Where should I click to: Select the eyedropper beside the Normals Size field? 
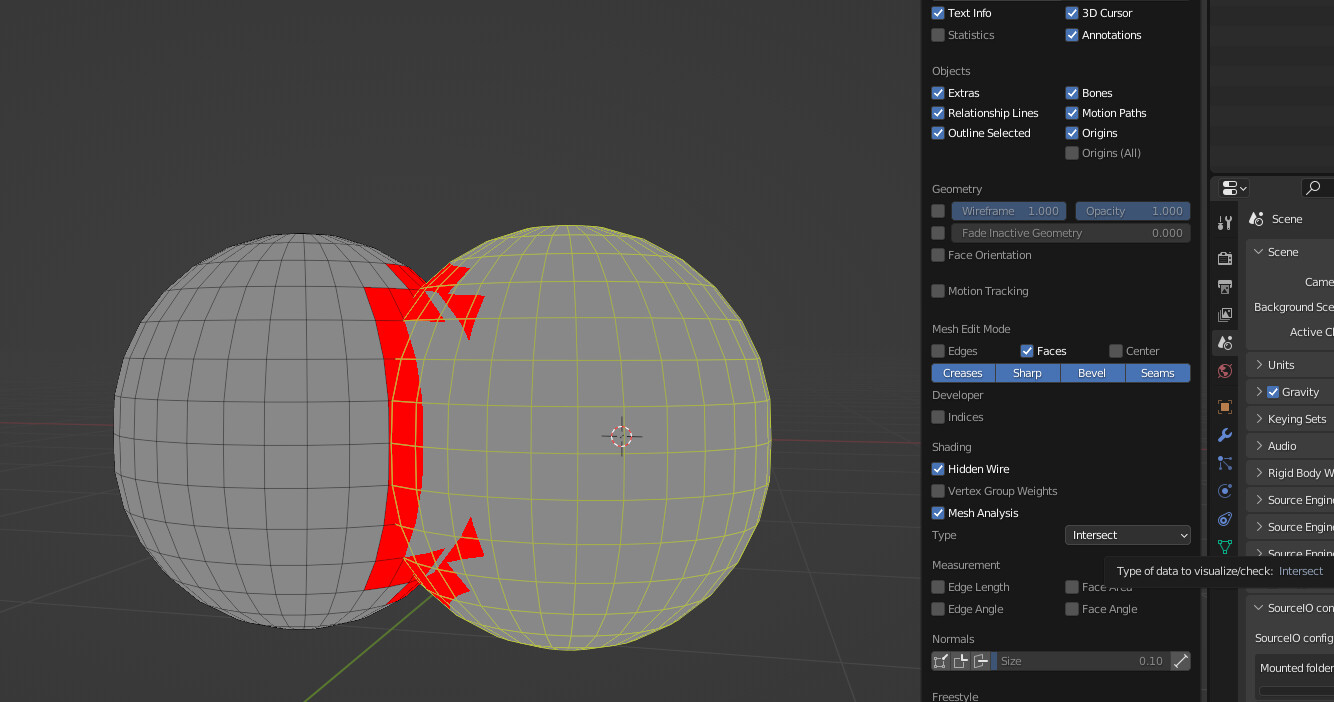(x=1181, y=660)
